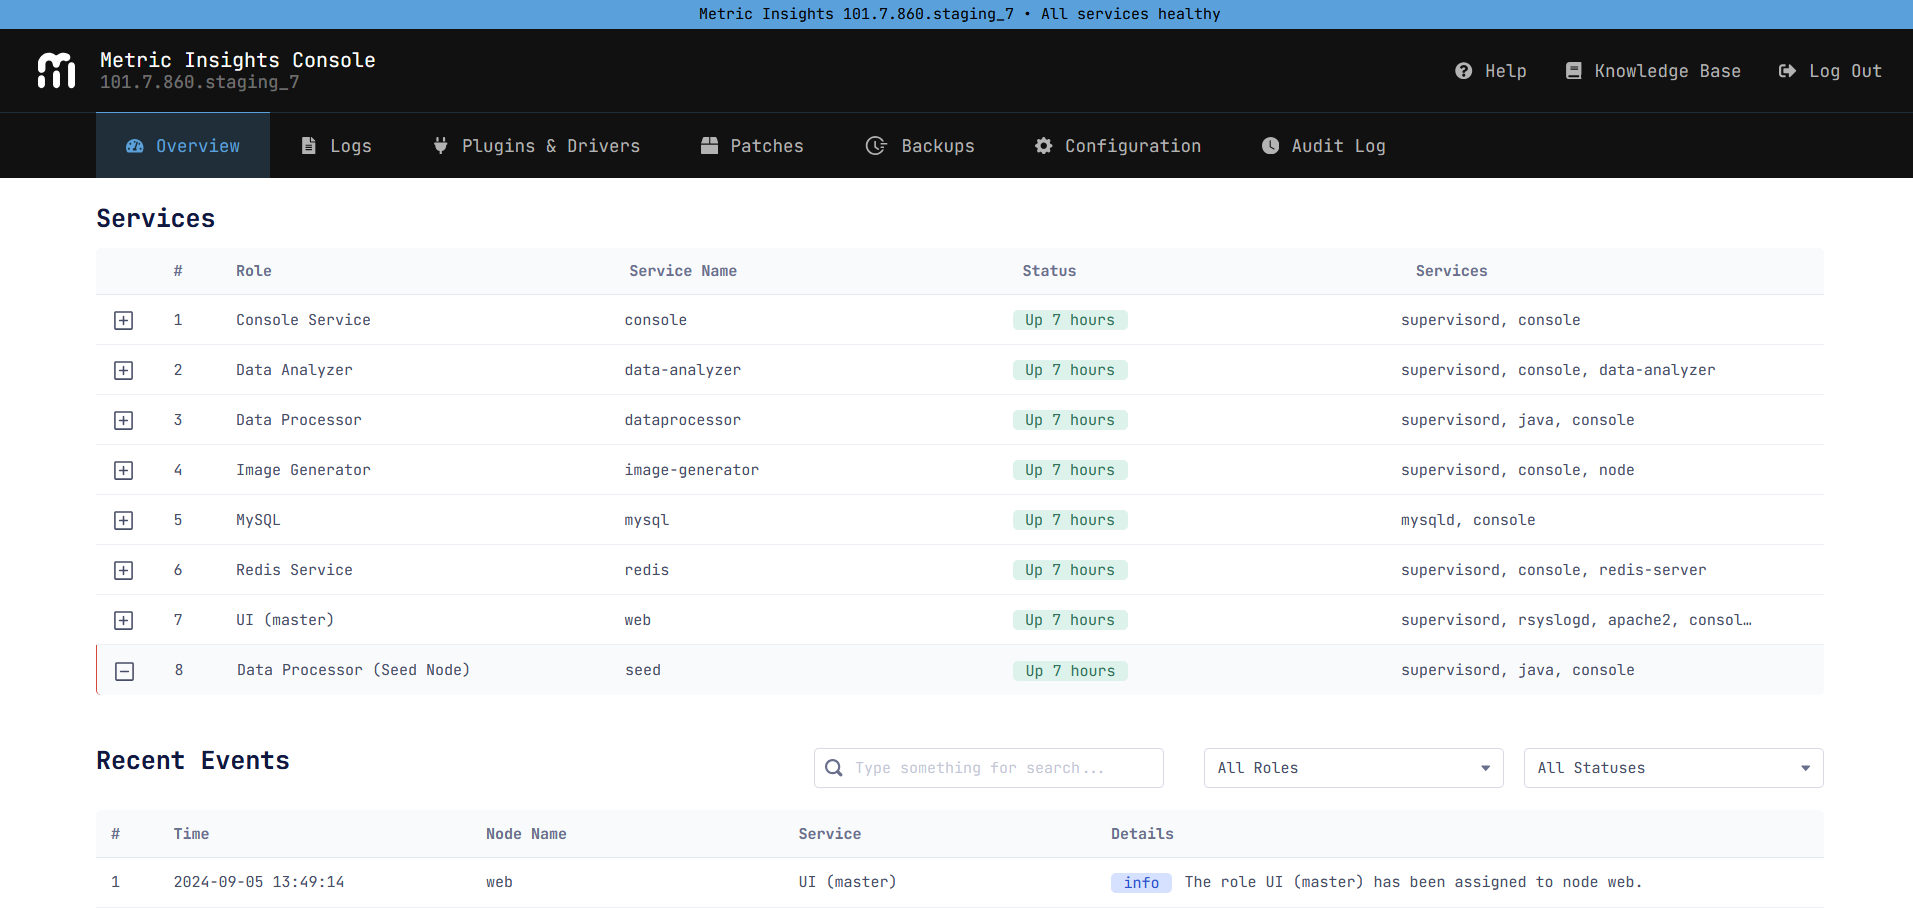Click the Details column header
1913x908 pixels.
pyautogui.click(x=1142, y=834)
